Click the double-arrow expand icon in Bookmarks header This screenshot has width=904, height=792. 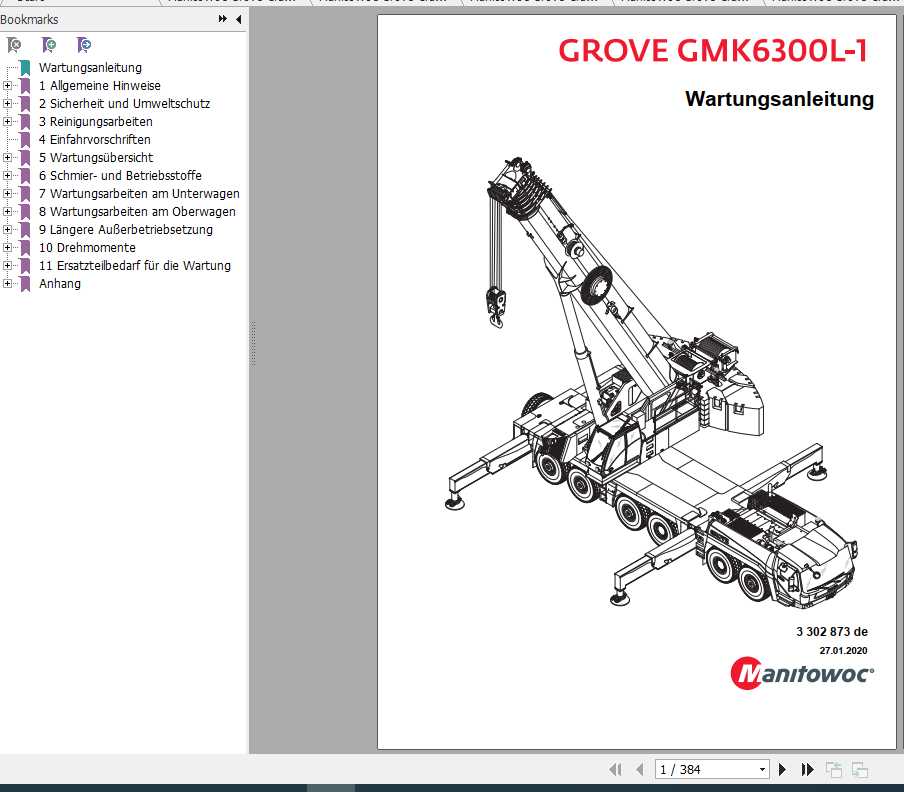pyautogui.click(x=223, y=19)
